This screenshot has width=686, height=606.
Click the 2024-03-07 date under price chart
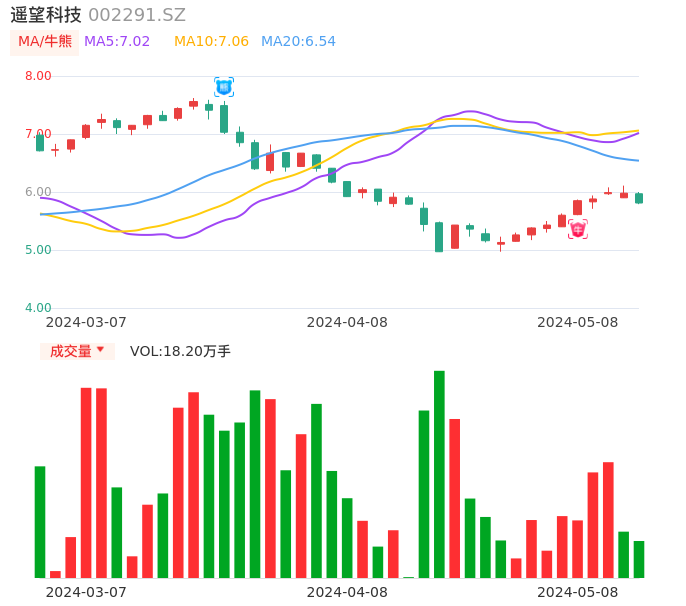click(86, 322)
